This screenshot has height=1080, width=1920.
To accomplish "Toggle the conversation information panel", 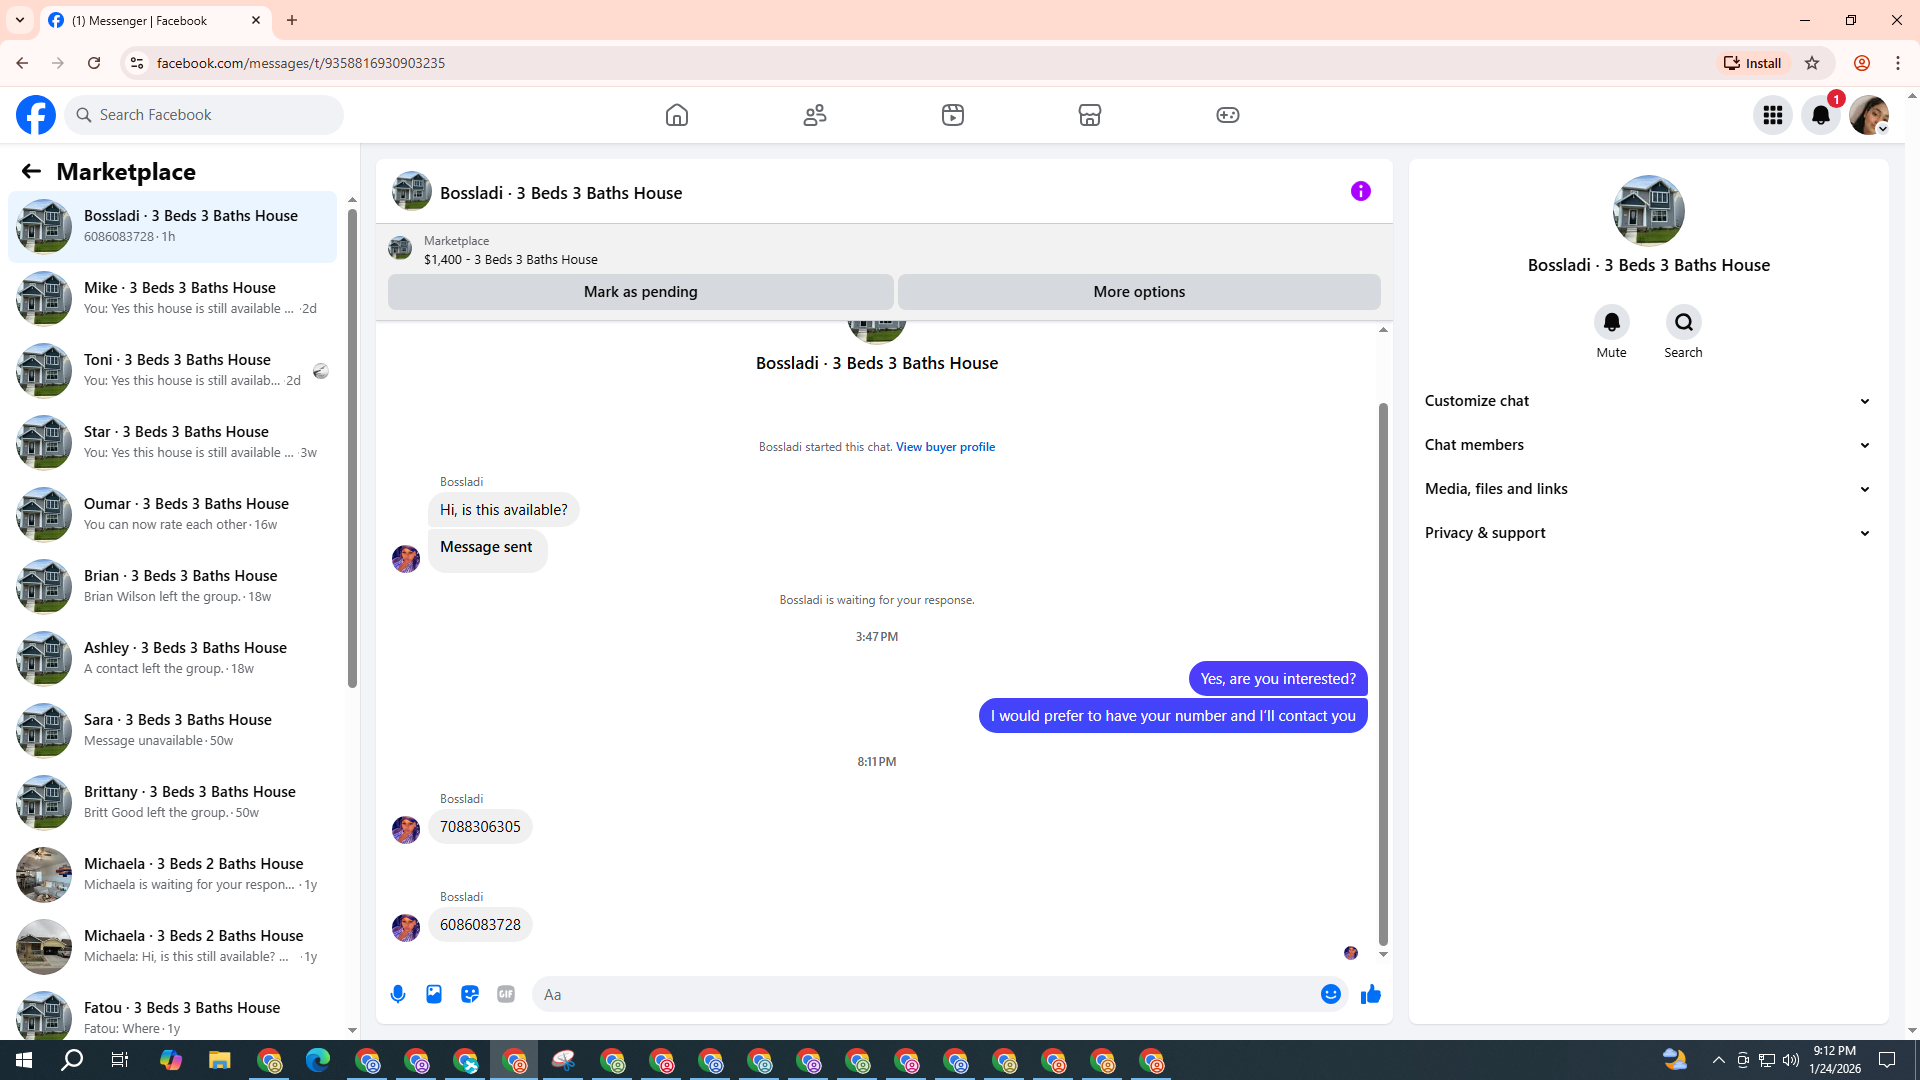I will pyautogui.click(x=1360, y=191).
